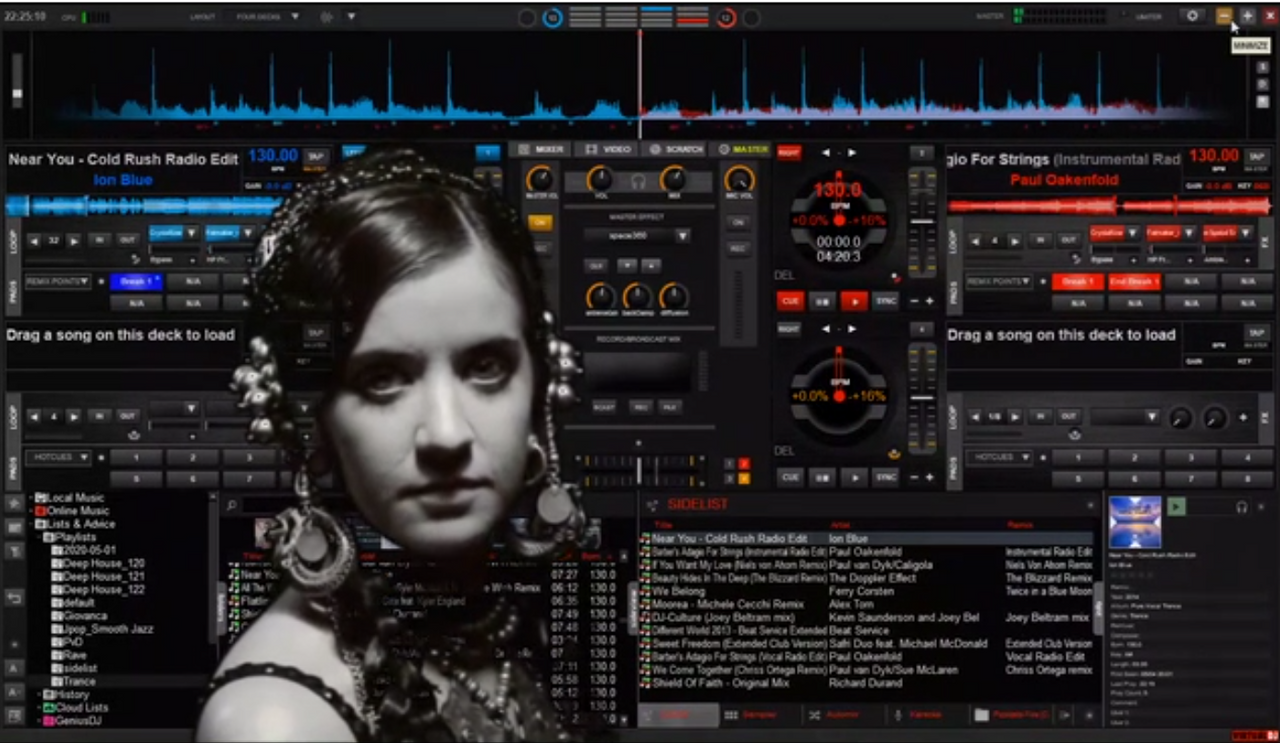1280x743 pixels.
Task: Start playback on deck 4
Action: [x=853, y=477]
